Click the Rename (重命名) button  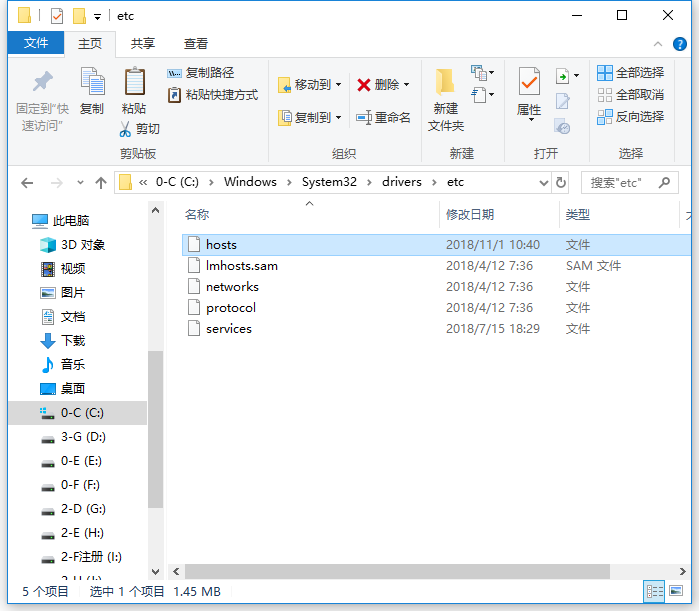[x=383, y=118]
